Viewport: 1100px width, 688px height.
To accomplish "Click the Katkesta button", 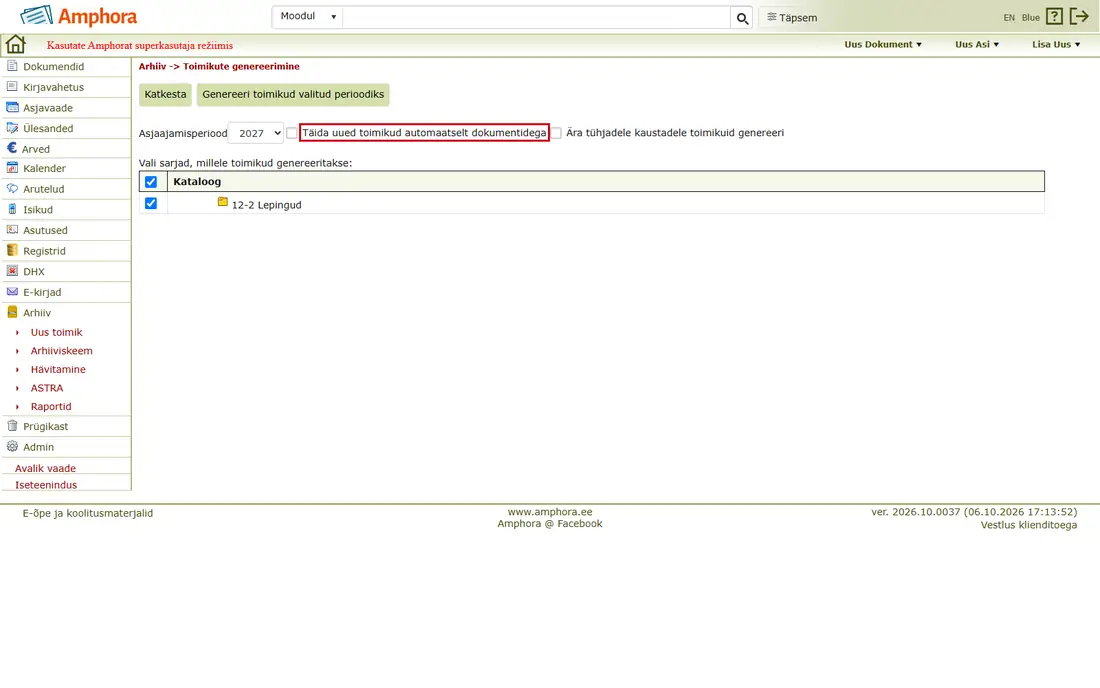I will 166,95.
